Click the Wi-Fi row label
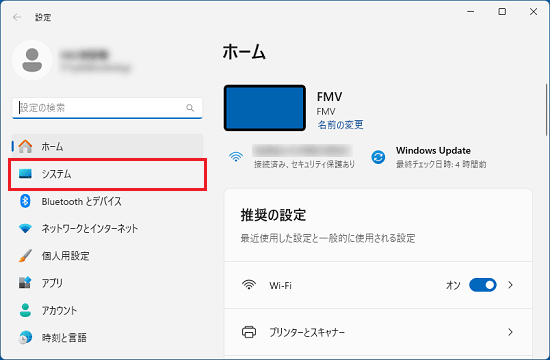550x360 pixels. click(280, 285)
